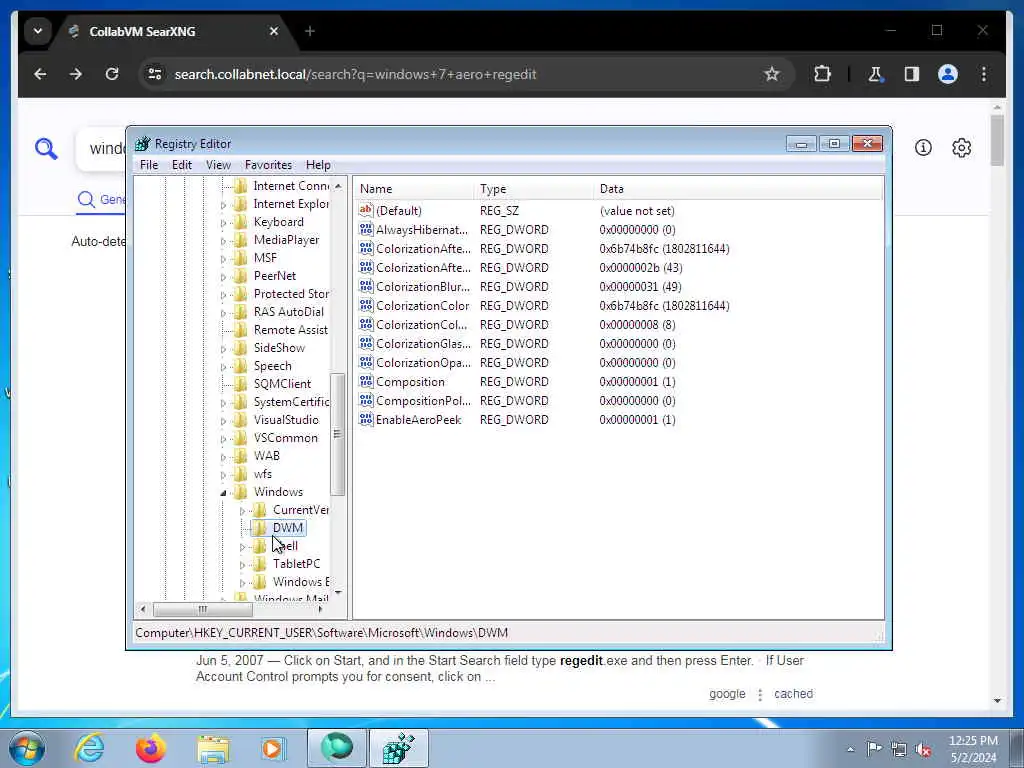Open the cached link of the result
Viewport: 1024px width, 768px height.
pyautogui.click(x=793, y=694)
